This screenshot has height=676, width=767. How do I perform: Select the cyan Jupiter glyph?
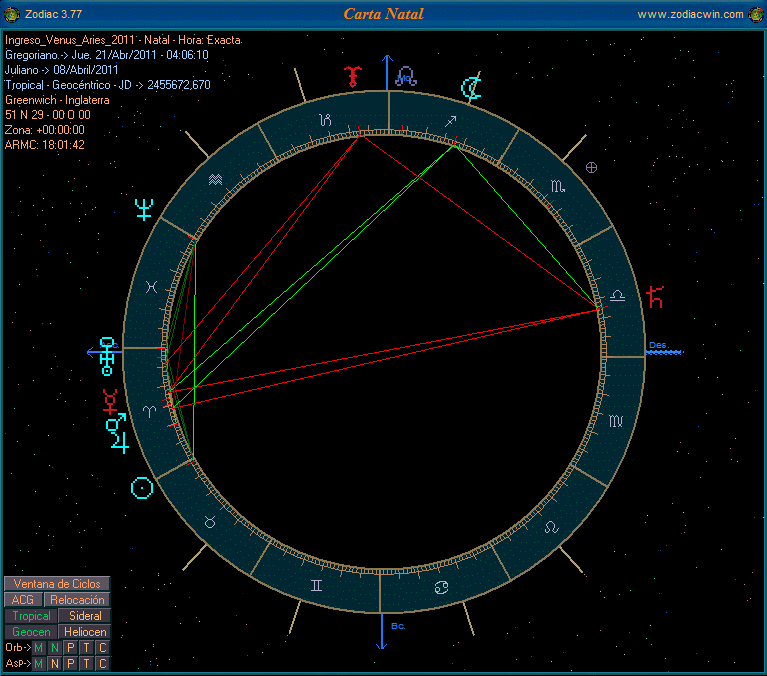pyautogui.click(x=120, y=443)
